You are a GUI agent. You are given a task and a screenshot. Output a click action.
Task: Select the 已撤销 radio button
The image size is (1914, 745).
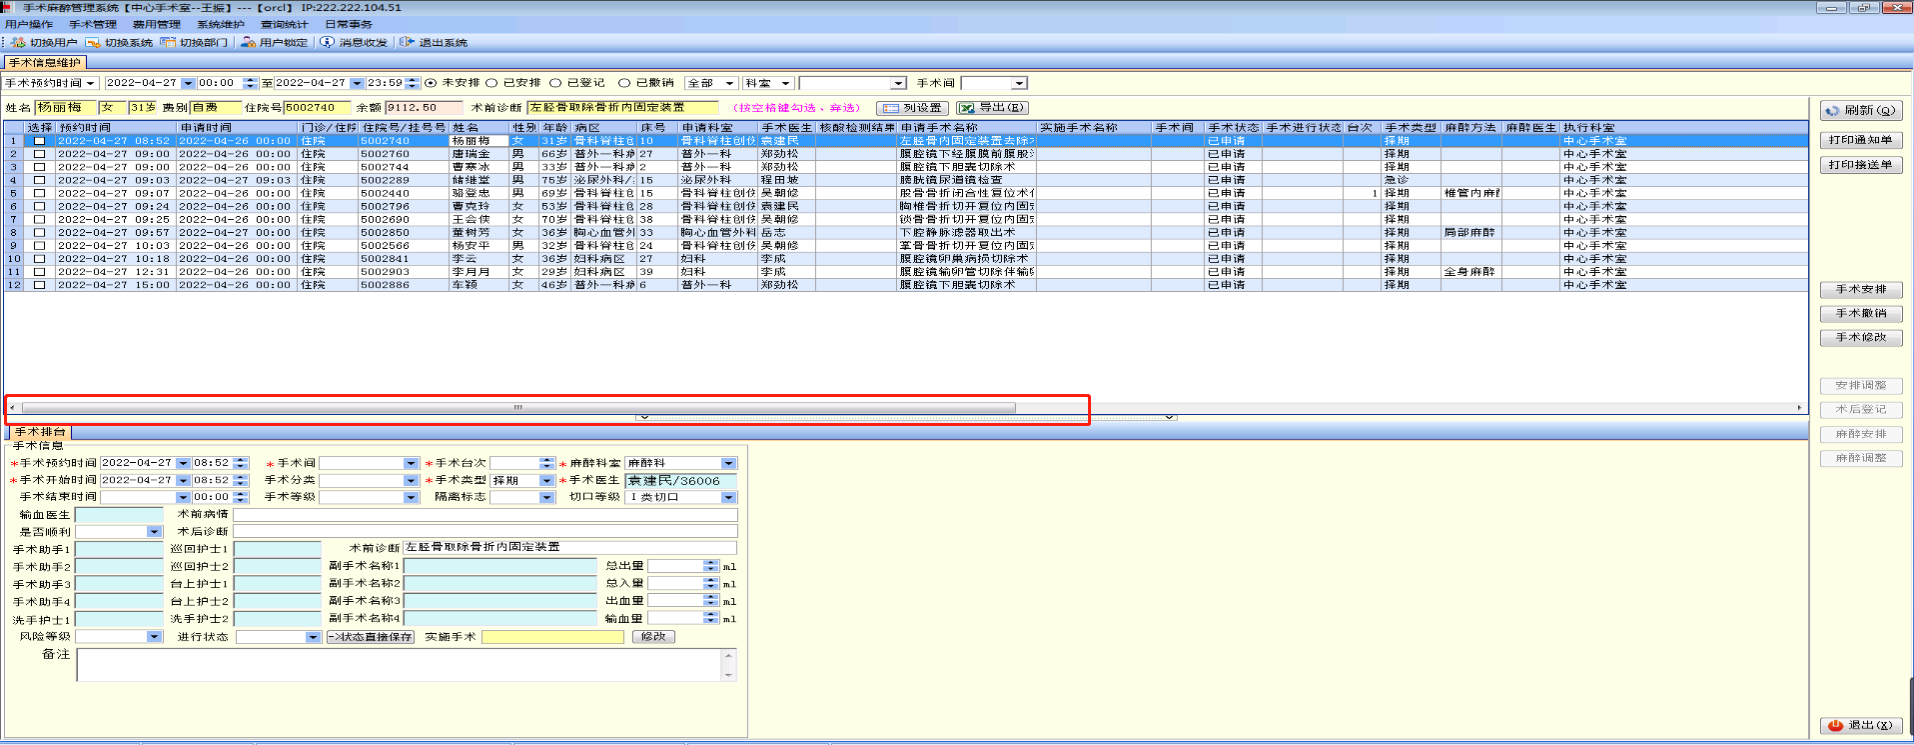pos(624,83)
